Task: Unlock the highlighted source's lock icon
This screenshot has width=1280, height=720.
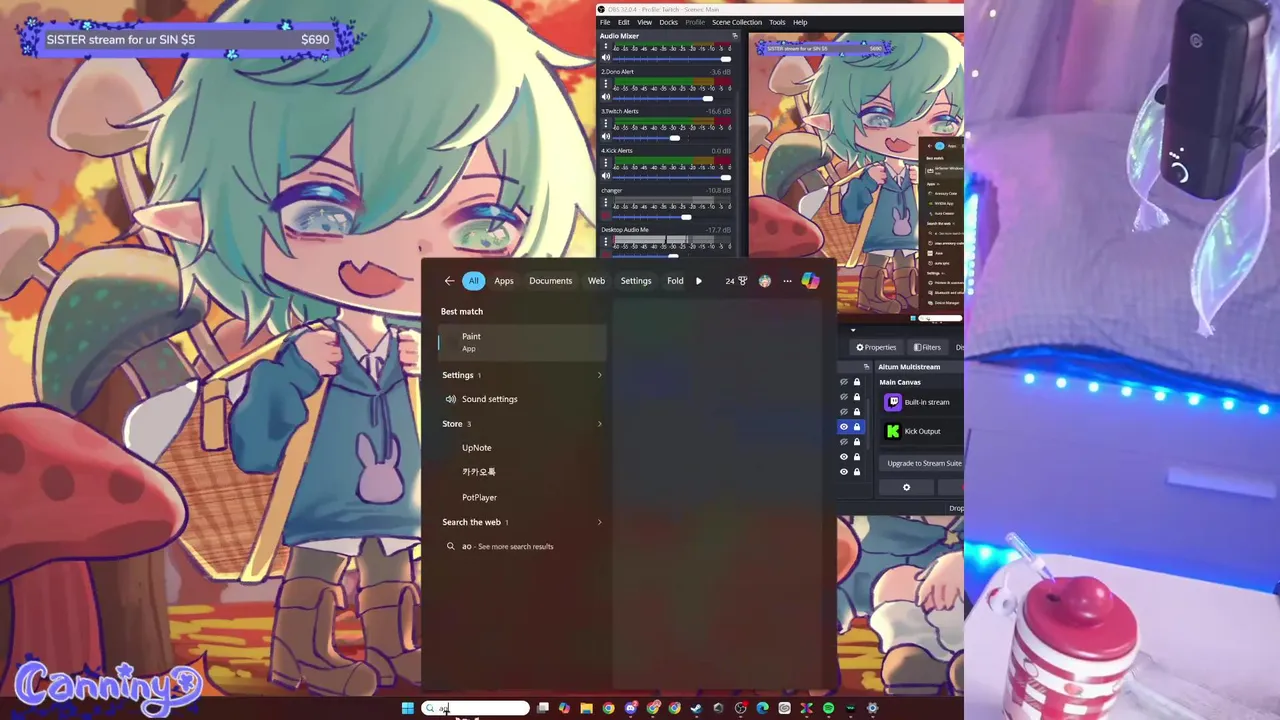Action: coord(857,427)
